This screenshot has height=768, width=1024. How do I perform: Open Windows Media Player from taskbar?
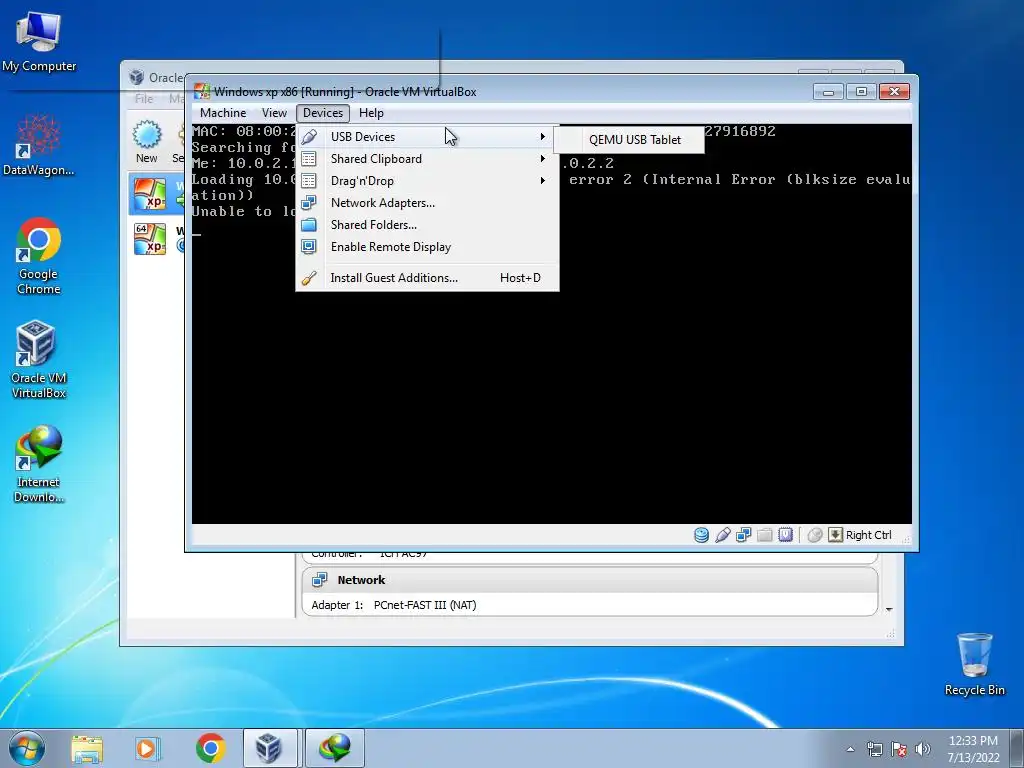[147, 748]
